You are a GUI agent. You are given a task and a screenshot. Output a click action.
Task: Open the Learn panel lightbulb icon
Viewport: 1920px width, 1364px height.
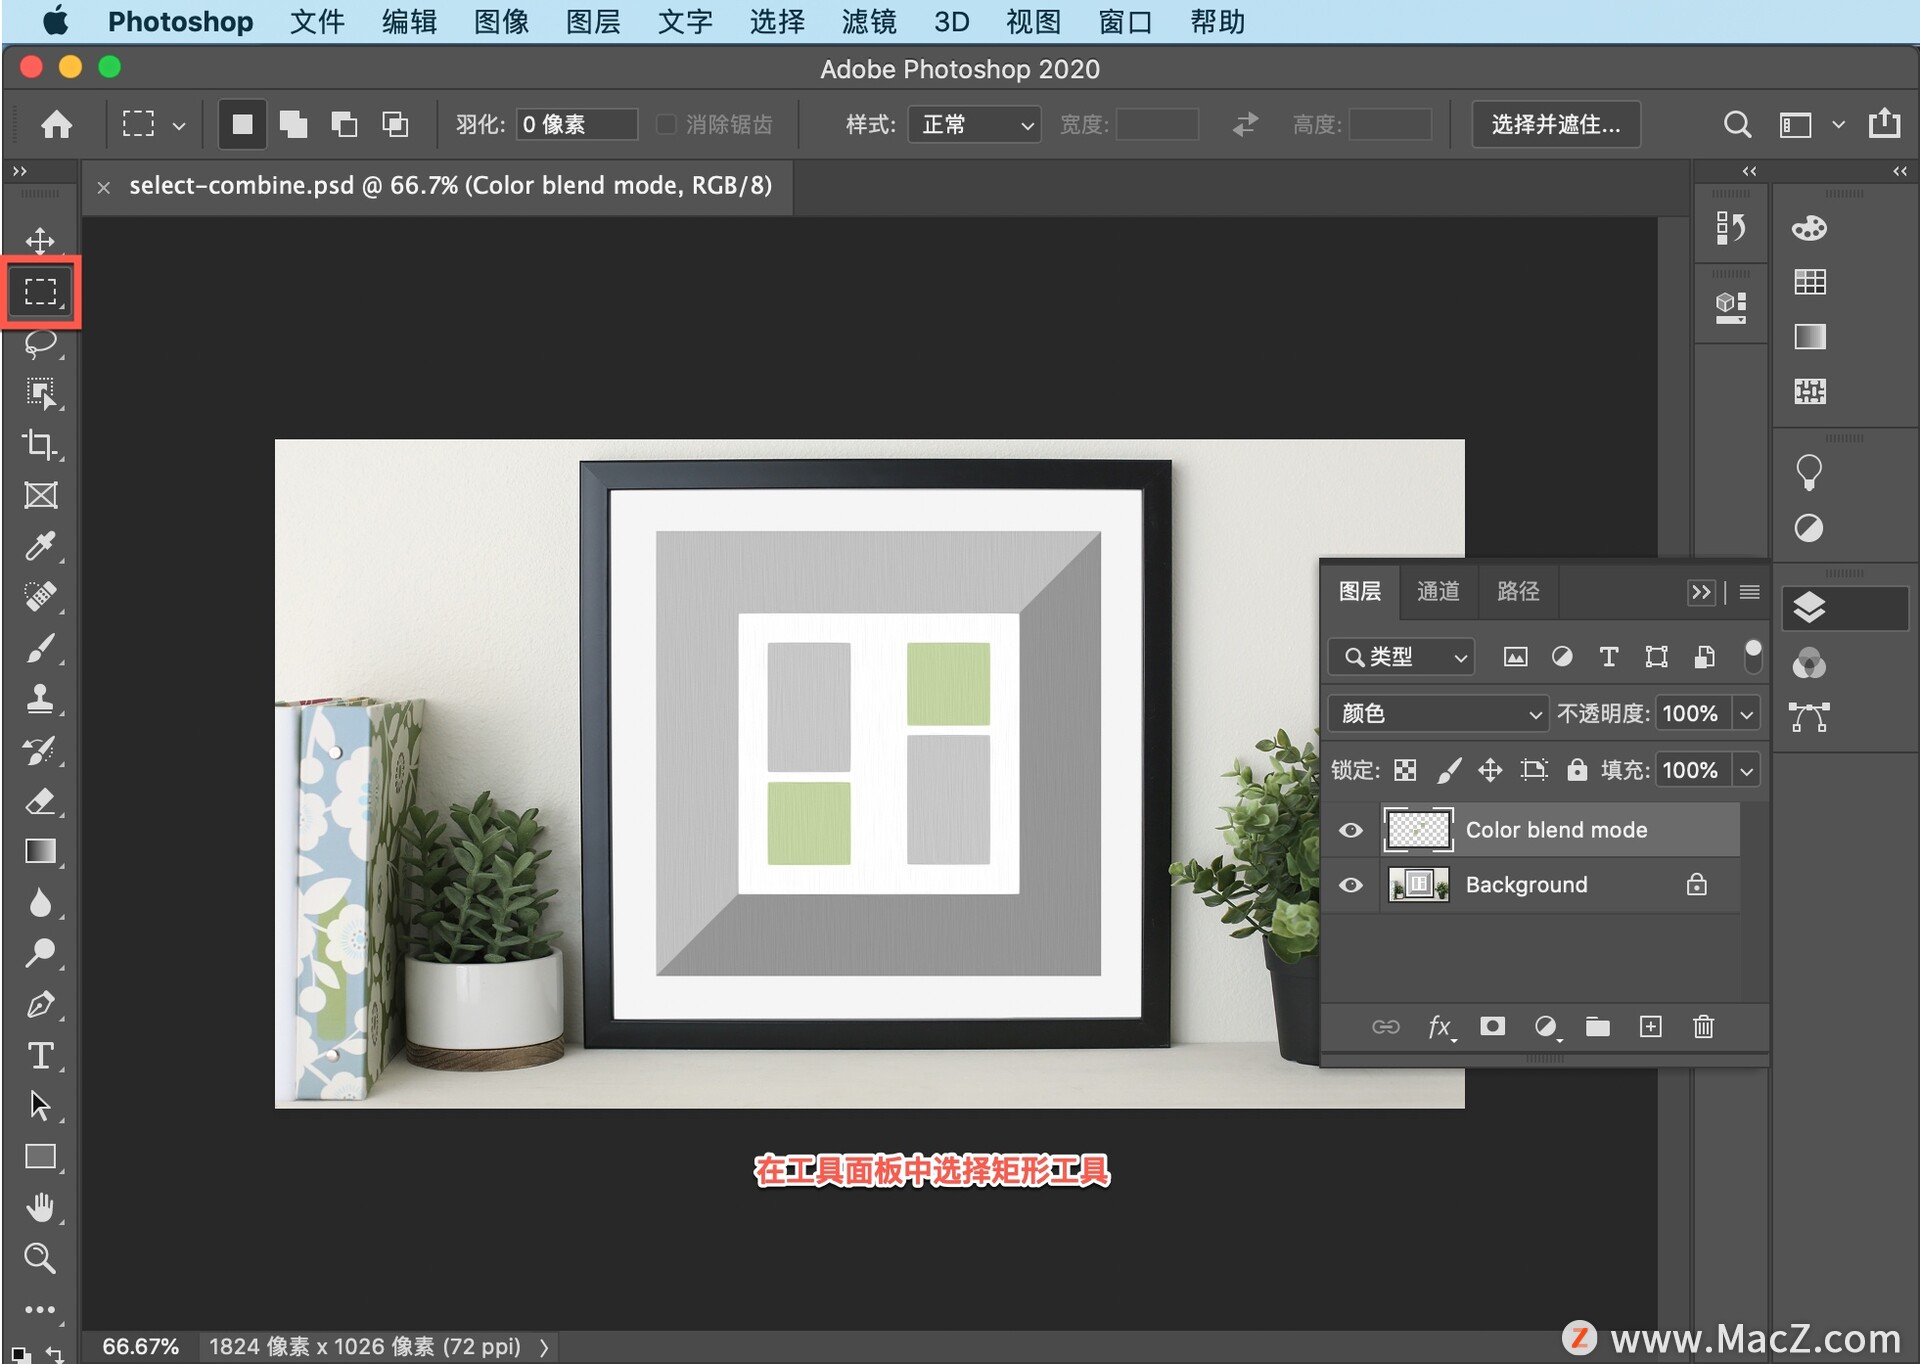(1809, 472)
